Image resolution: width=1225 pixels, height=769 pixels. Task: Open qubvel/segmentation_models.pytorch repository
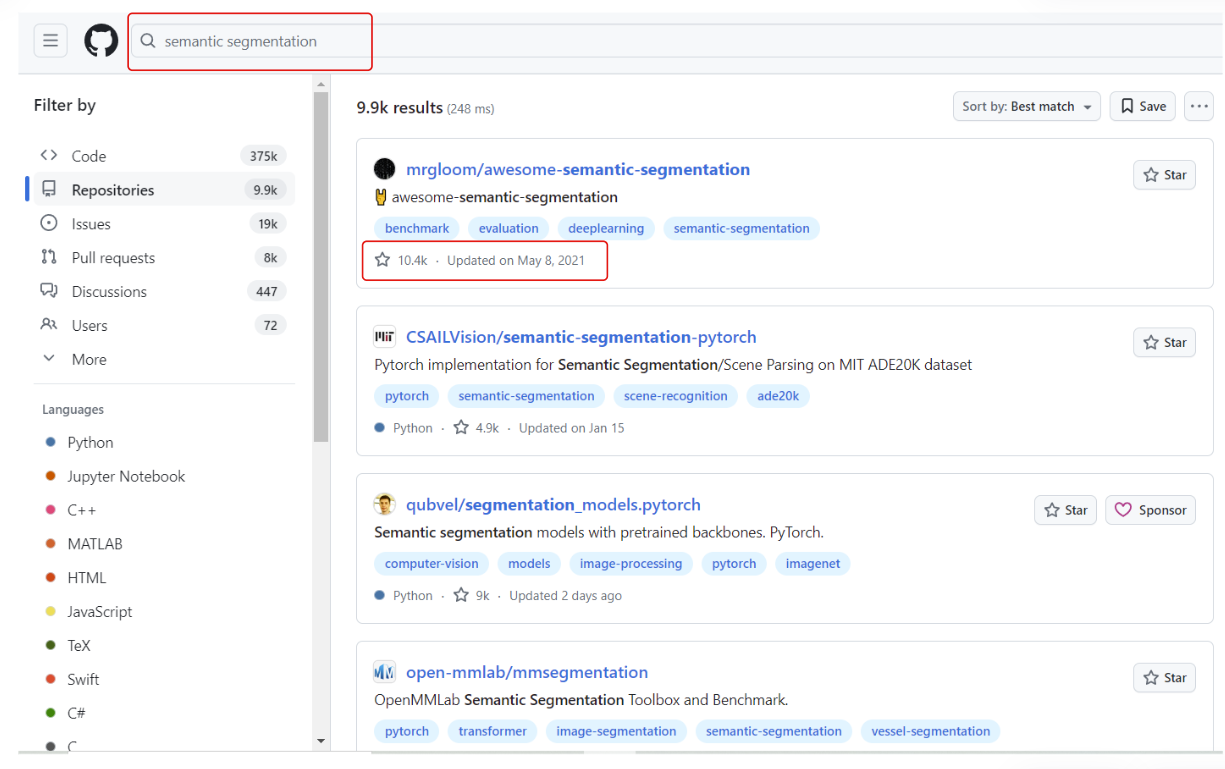coord(553,505)
